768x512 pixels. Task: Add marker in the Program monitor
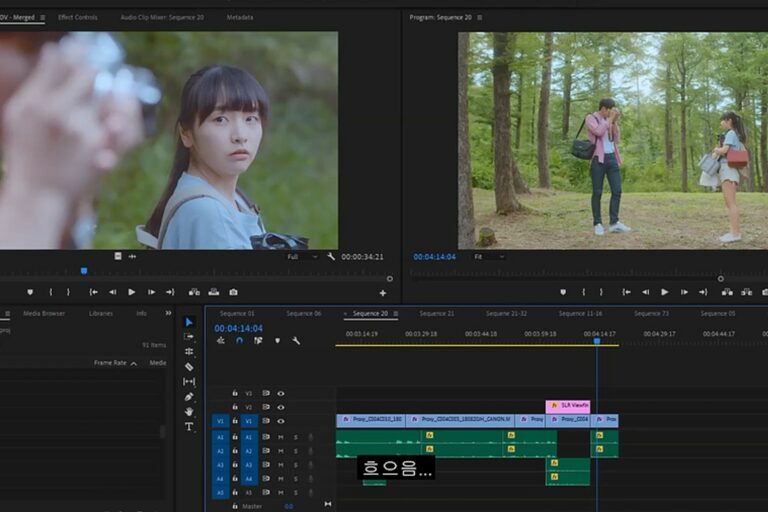563,292
